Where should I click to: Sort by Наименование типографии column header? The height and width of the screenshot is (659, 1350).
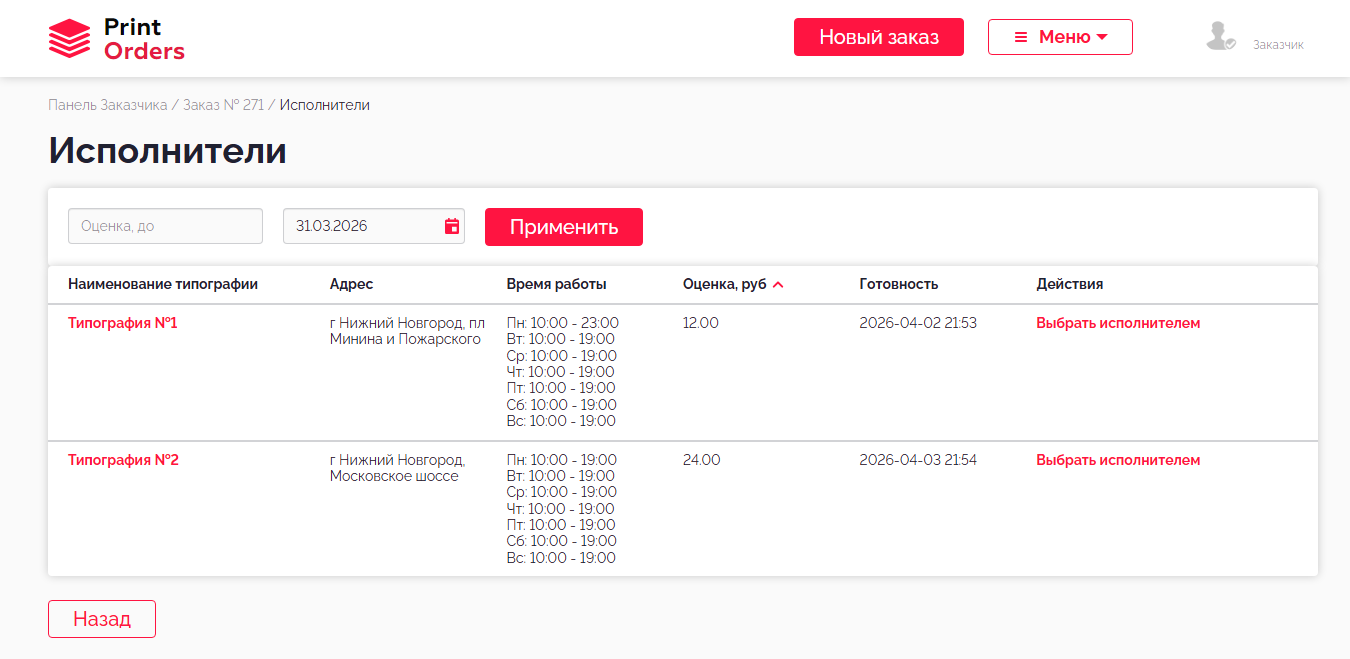[x=163, y=284]
